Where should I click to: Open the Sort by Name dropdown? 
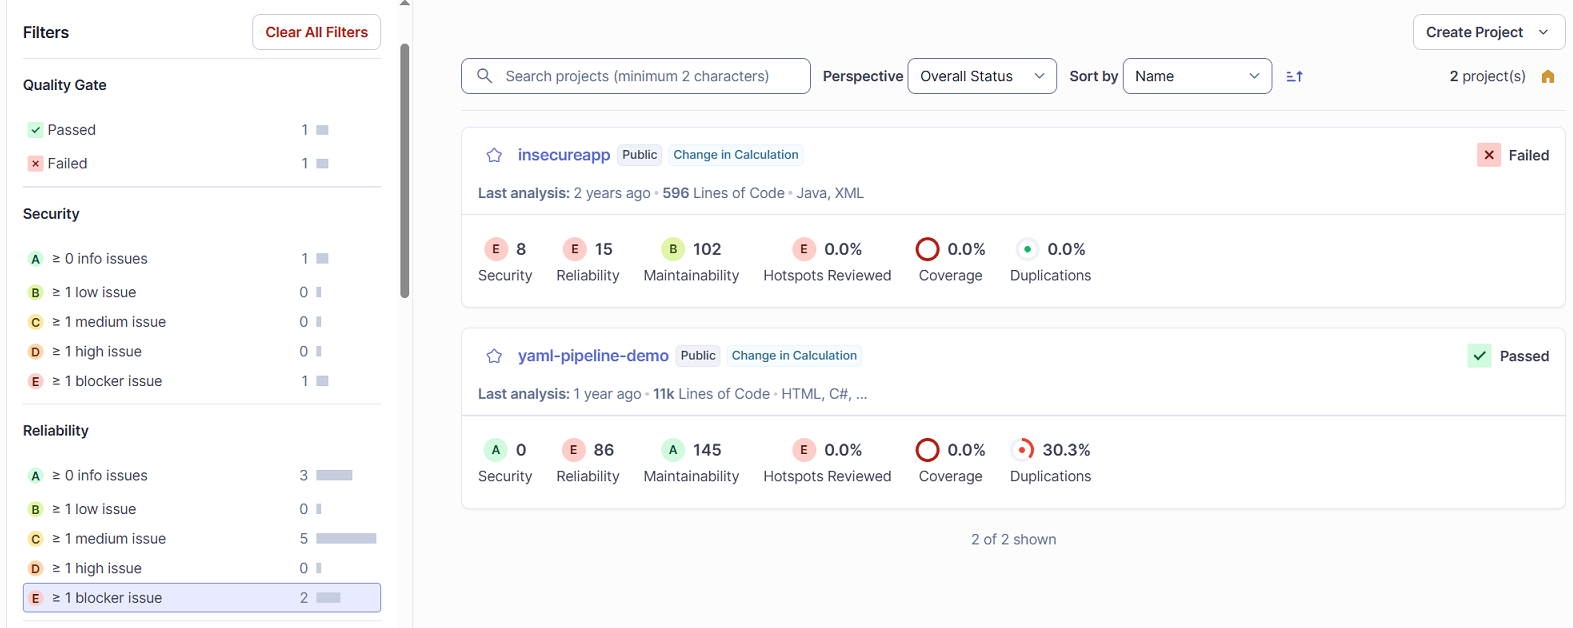coord(1196,76)
